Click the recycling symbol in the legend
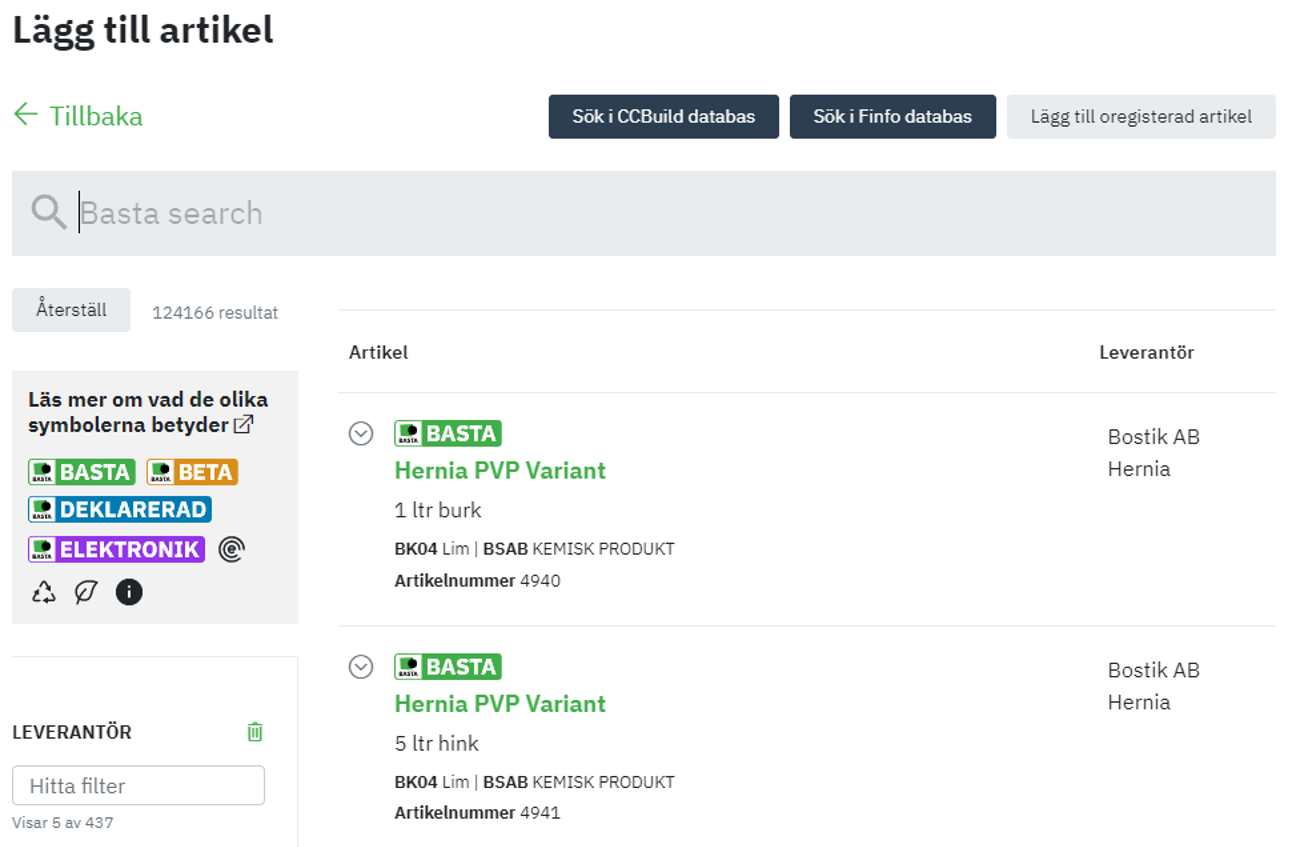 [x=44, y=592]
